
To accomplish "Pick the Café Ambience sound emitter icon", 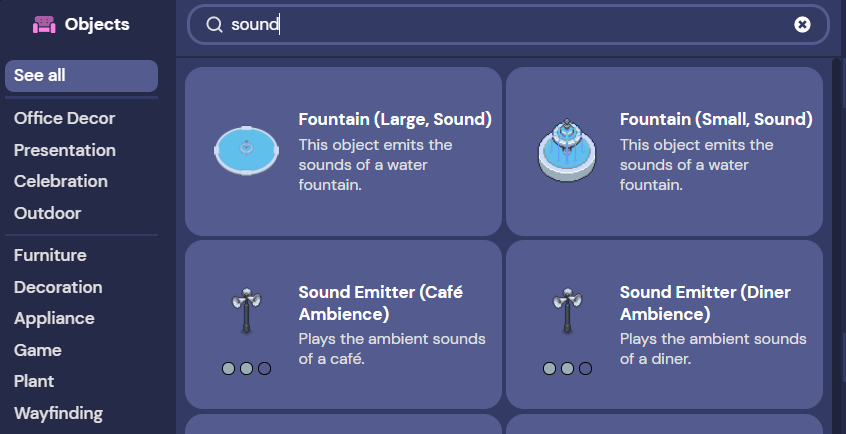I will (247, 310).
